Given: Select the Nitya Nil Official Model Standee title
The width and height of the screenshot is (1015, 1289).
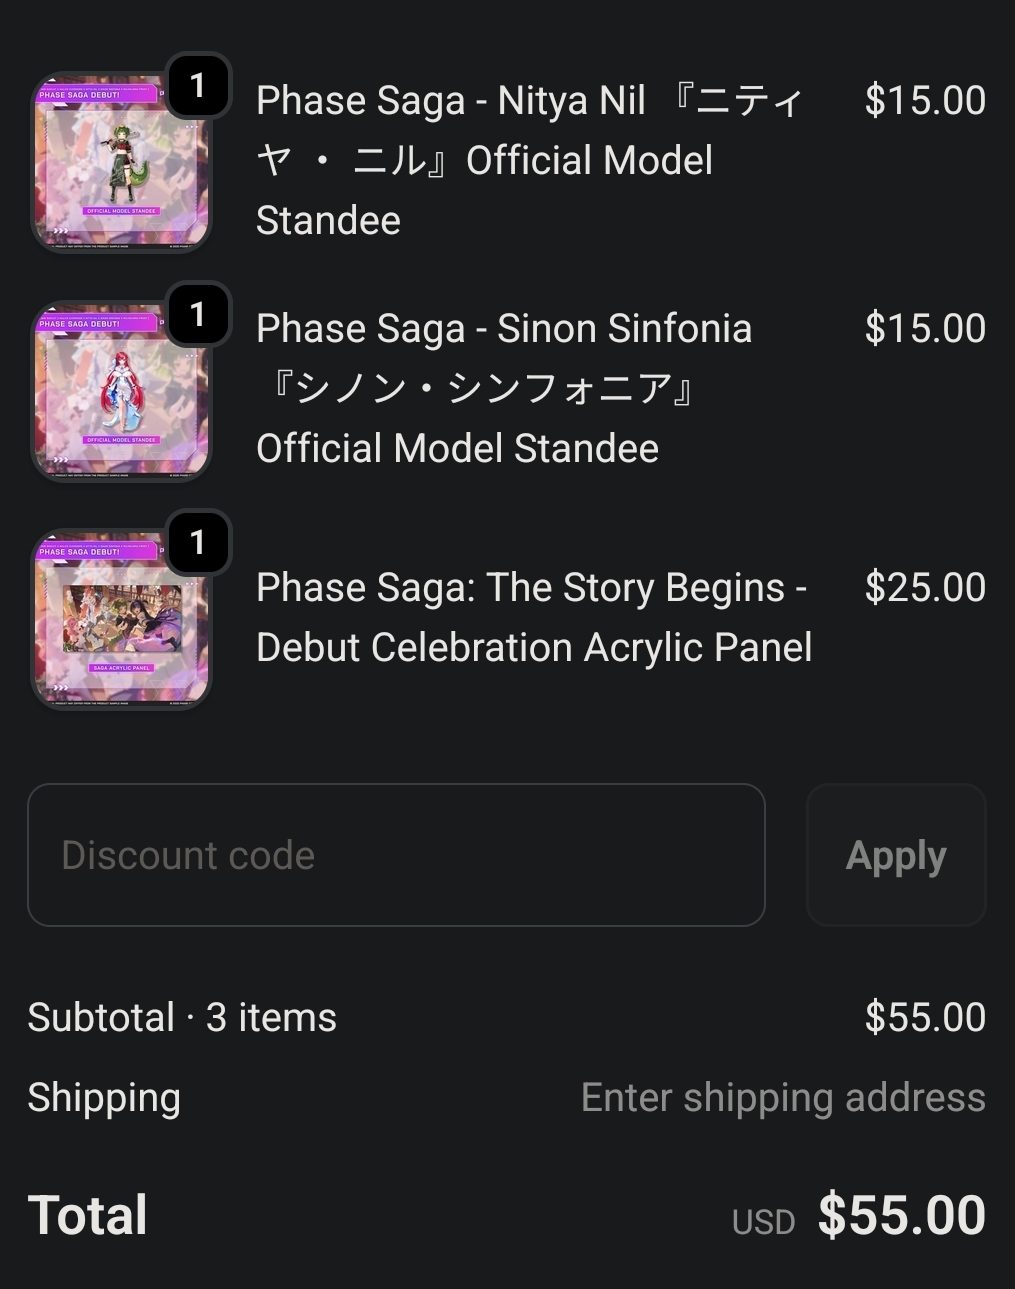Looking at the screenshot, I should tap(530, 160).
